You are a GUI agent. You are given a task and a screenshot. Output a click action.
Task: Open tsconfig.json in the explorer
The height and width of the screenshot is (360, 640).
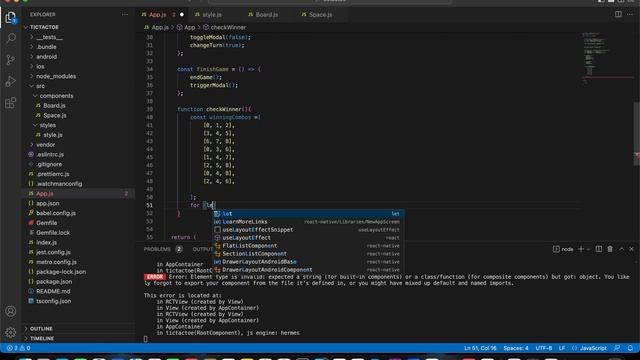click(x=53, y=301)
